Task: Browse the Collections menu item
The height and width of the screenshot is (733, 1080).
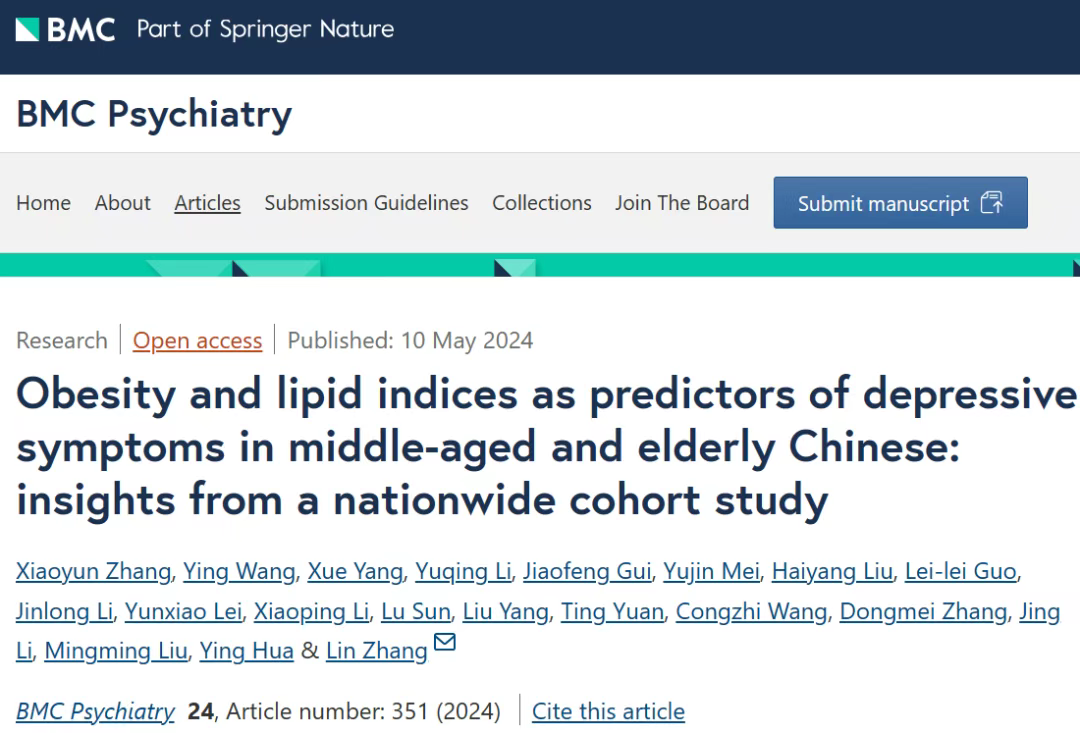Action: coord(542,203)
